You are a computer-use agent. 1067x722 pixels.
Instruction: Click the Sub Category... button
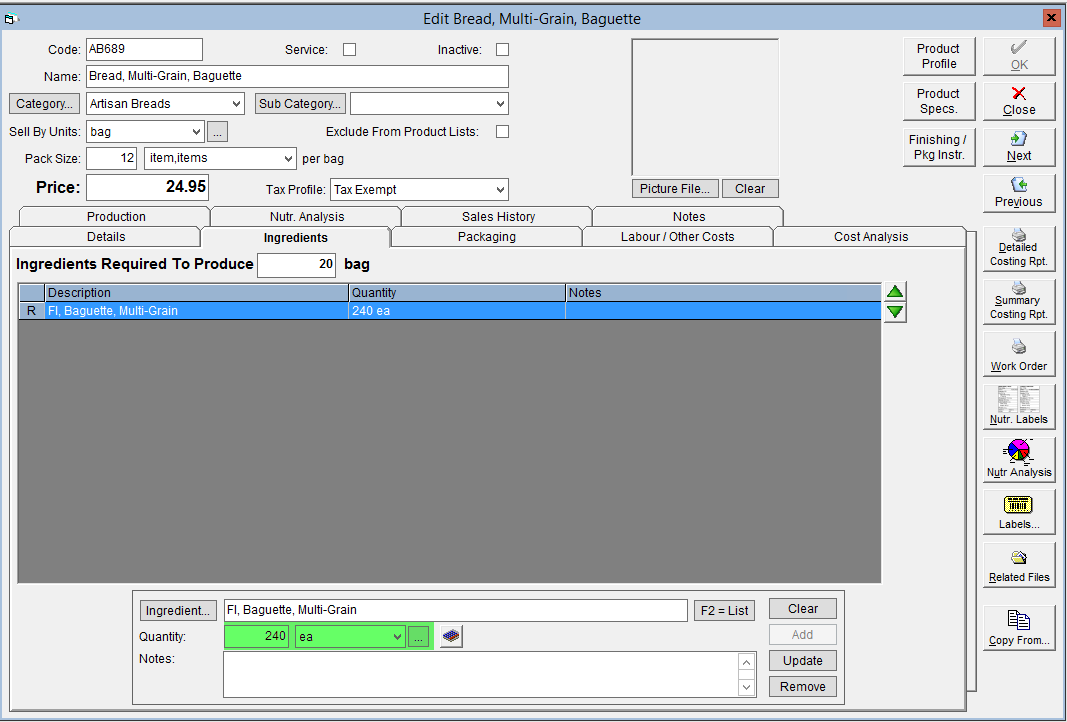pyautogui.click(x=300, y=104)
